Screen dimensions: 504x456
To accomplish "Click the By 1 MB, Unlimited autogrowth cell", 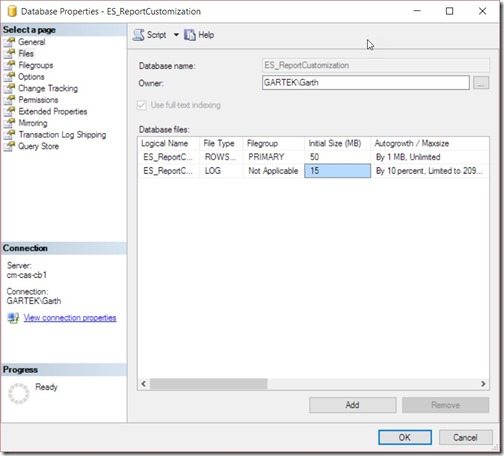I will 430,157.
